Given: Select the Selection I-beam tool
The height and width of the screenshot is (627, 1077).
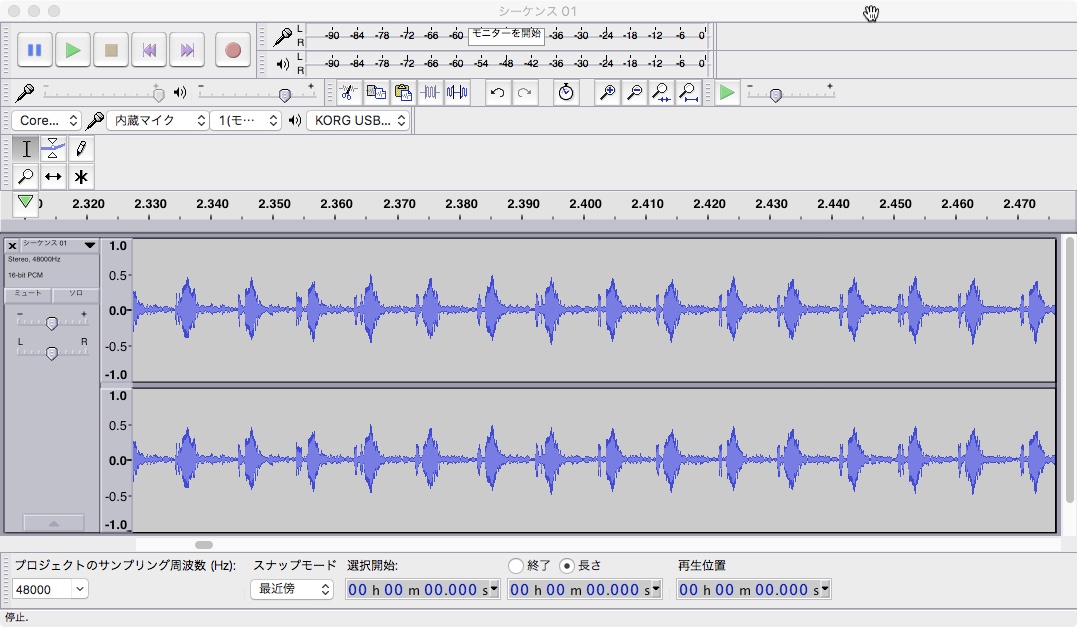Looking at the screenshot, I should click(x=26, y=148).
